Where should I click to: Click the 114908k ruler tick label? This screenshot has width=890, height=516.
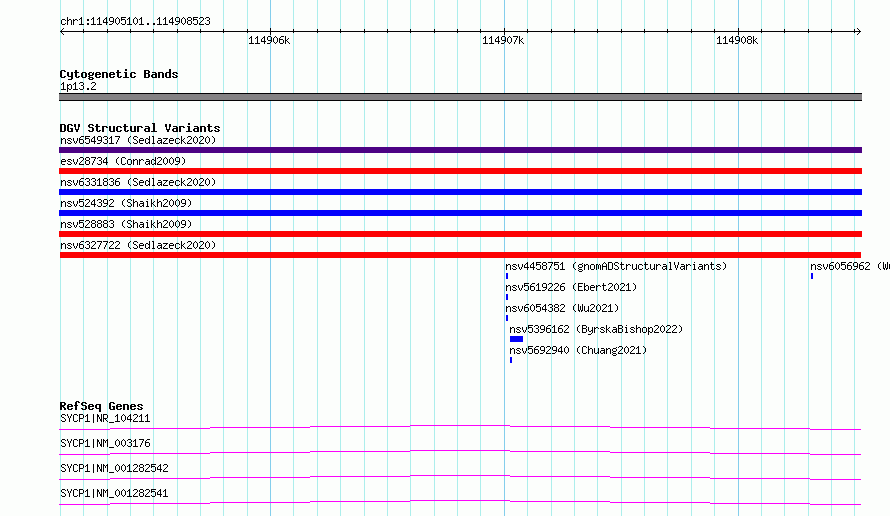pos(737,40)
